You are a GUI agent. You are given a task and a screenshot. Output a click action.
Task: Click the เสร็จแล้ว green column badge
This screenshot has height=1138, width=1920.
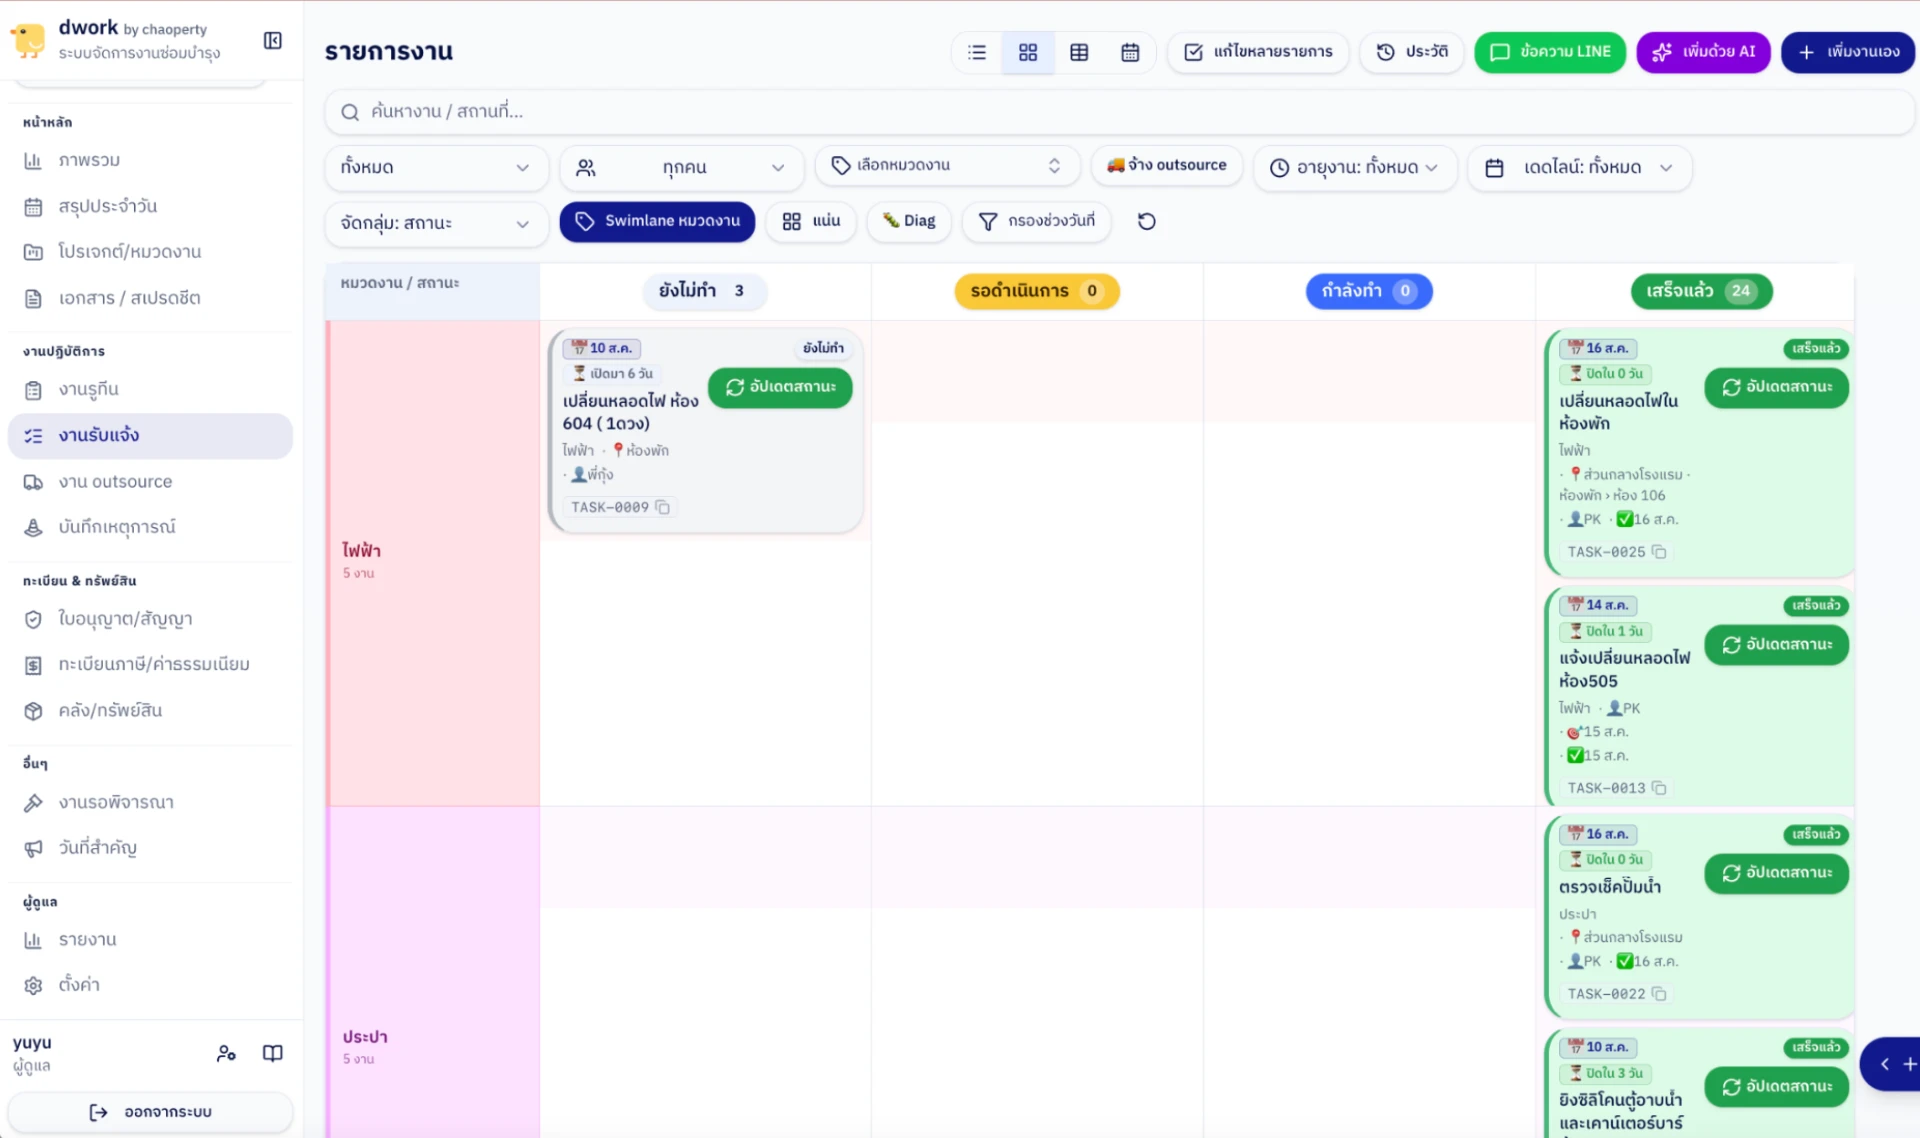pyautogui.click(x=1702, y=291)
